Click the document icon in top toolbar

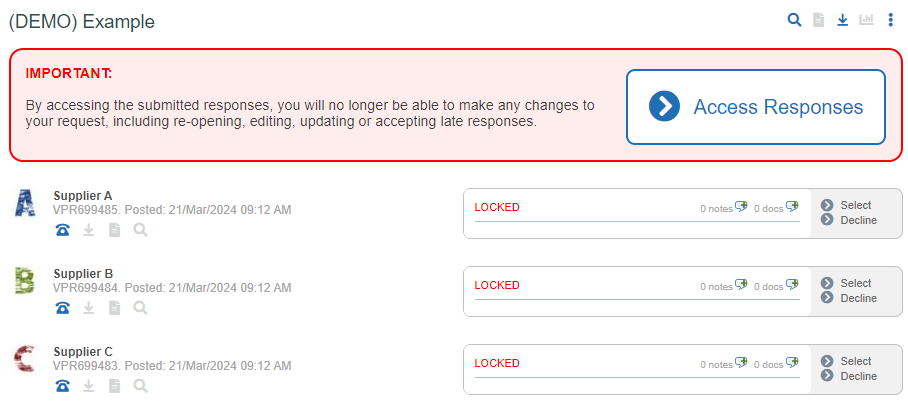818,20
